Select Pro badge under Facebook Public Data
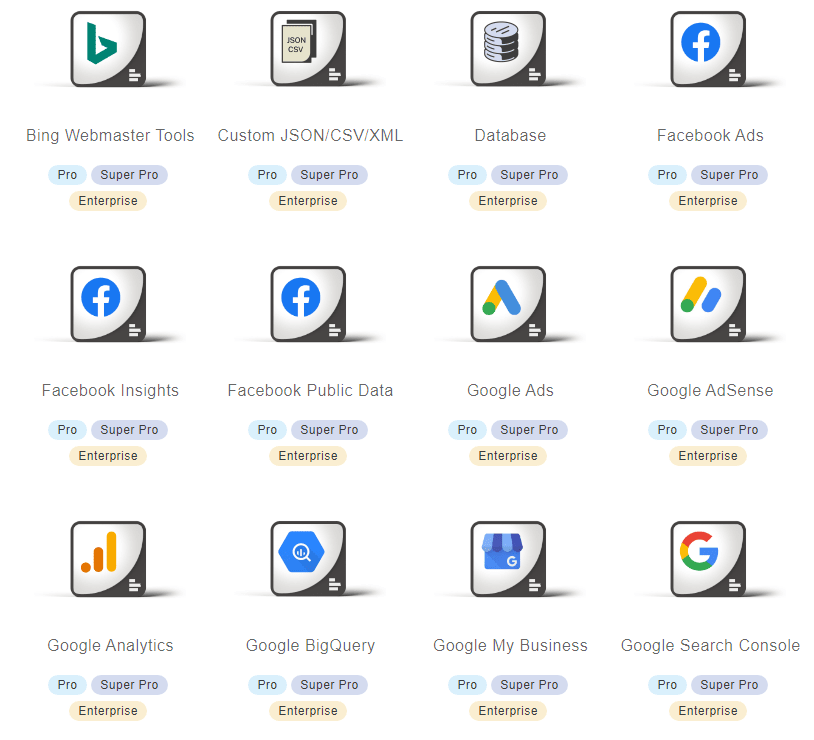814x740 pixels. (x=267, y=430)
